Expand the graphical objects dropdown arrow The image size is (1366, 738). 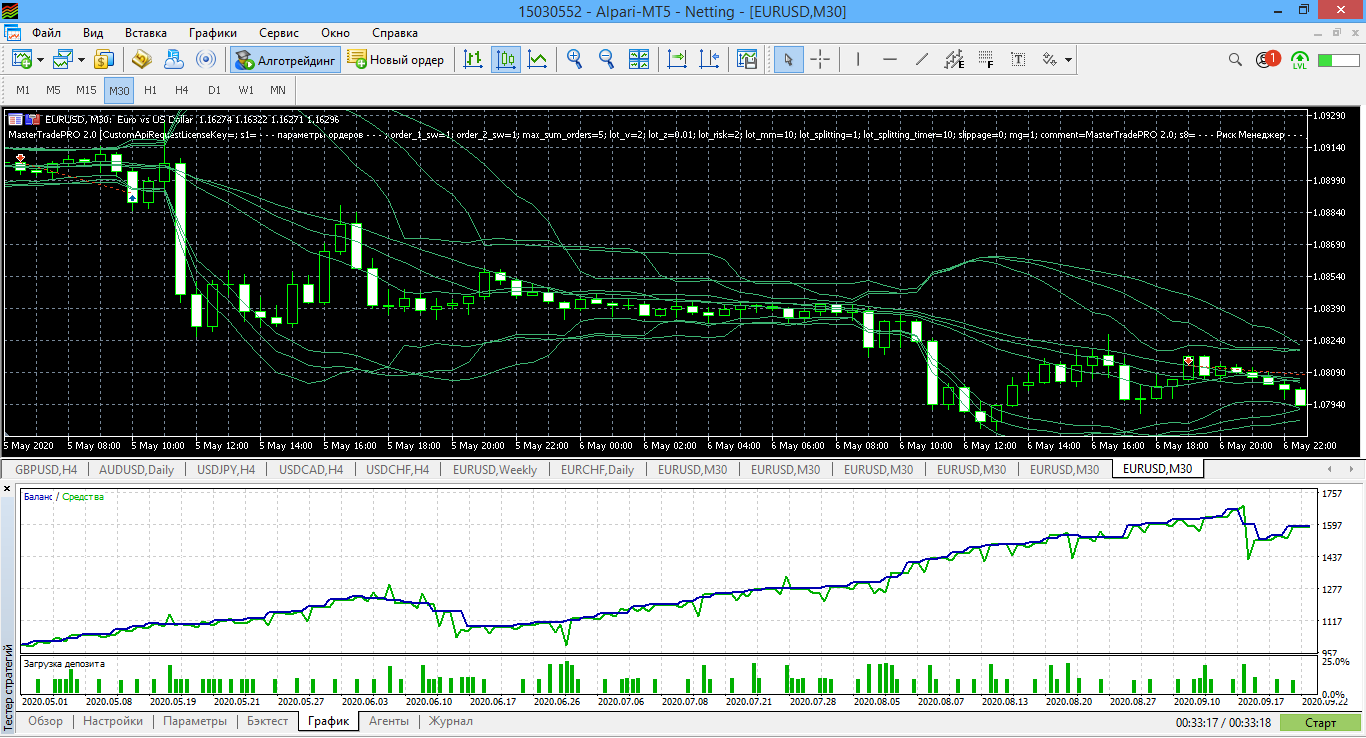pyautogui.click(x=1069, y=60)
